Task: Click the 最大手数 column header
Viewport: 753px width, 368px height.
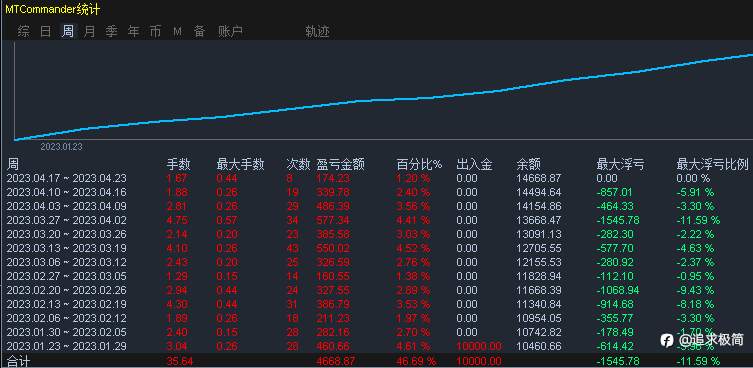Action: (x=241, y=165)
